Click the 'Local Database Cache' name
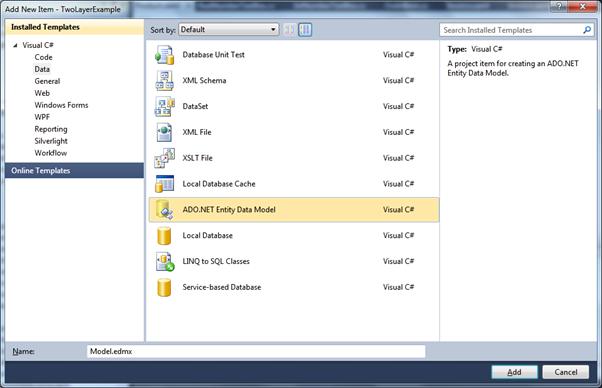 click(x=219, y=184)
